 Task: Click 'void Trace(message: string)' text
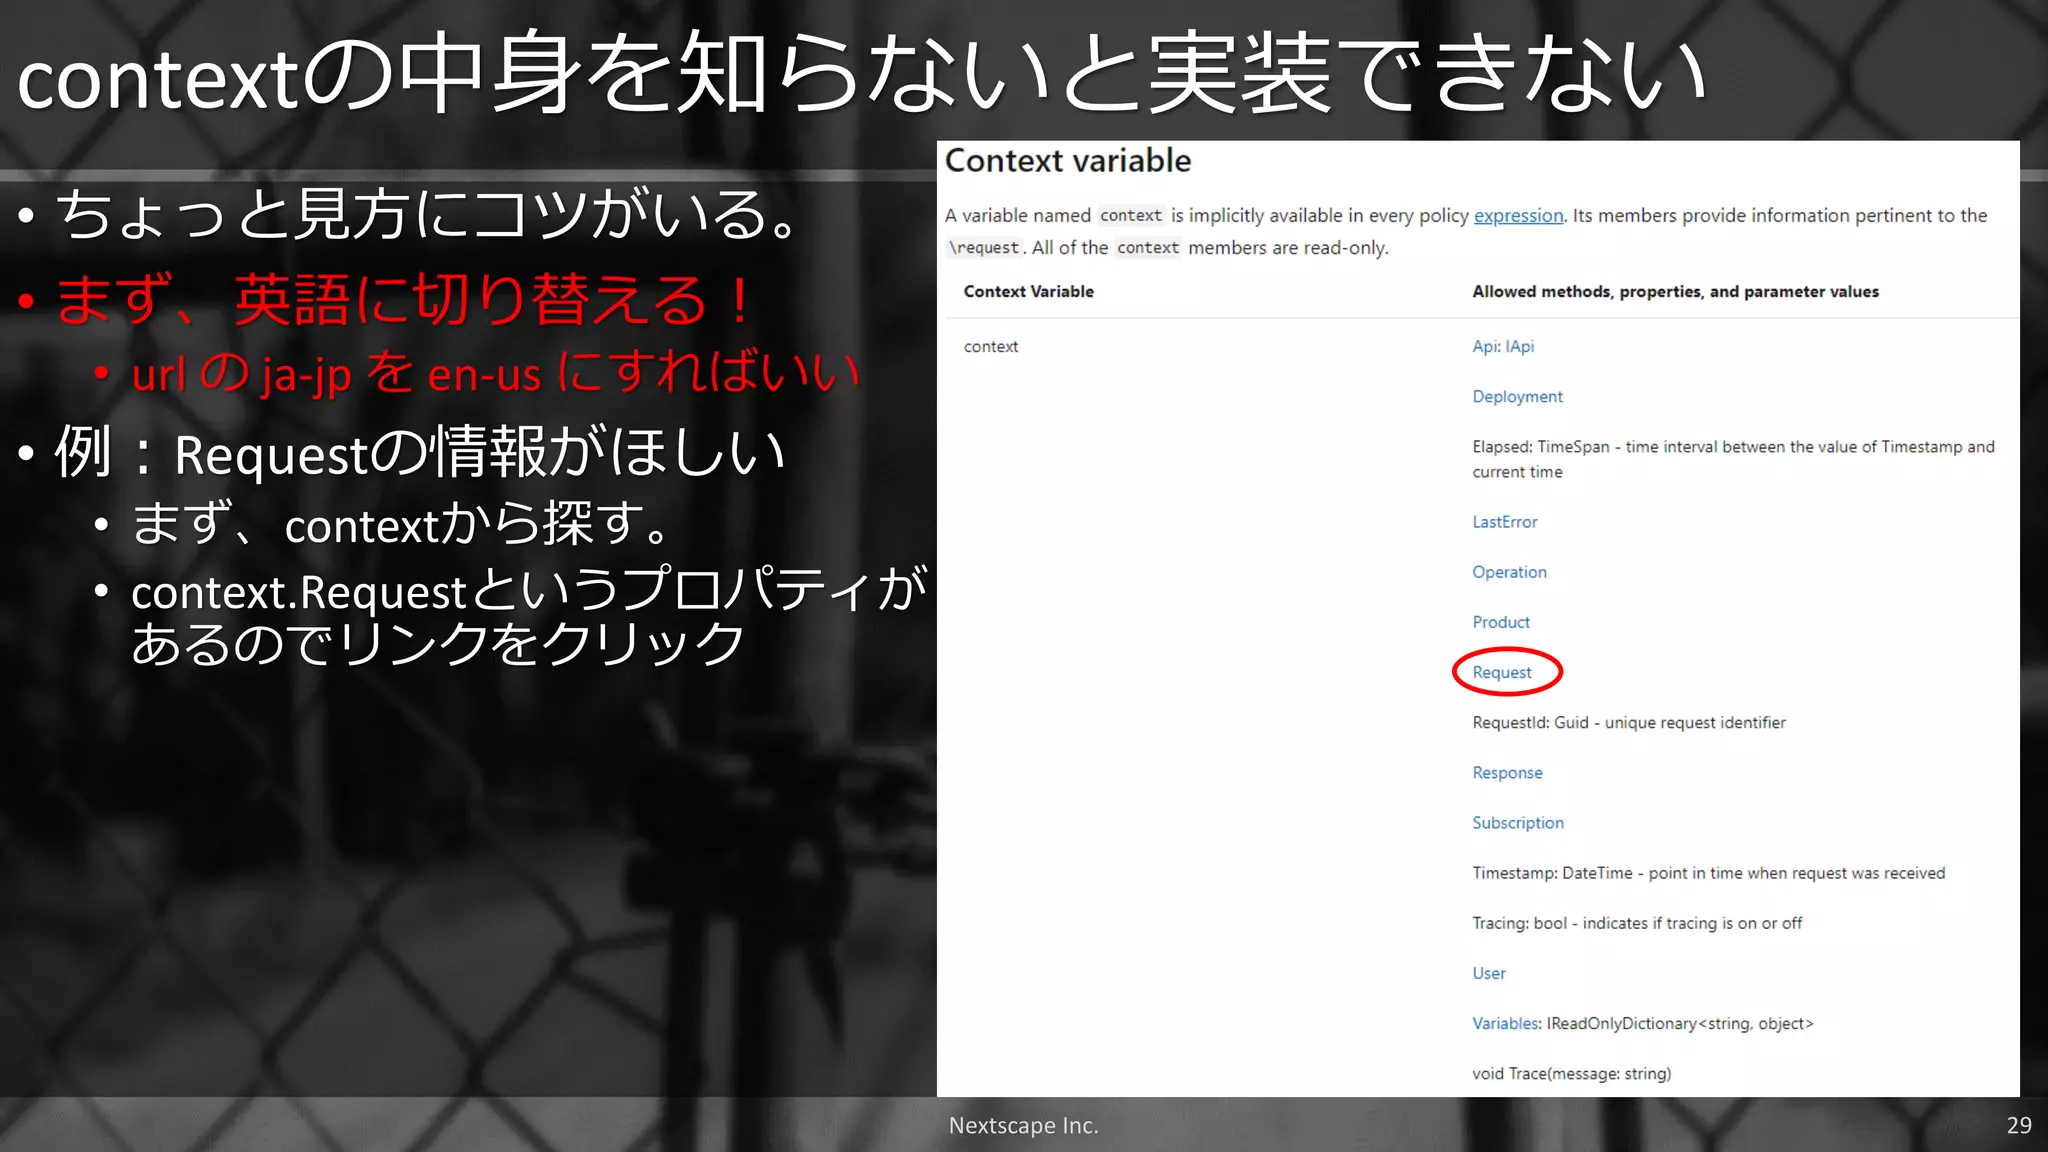point(1572,1074)
